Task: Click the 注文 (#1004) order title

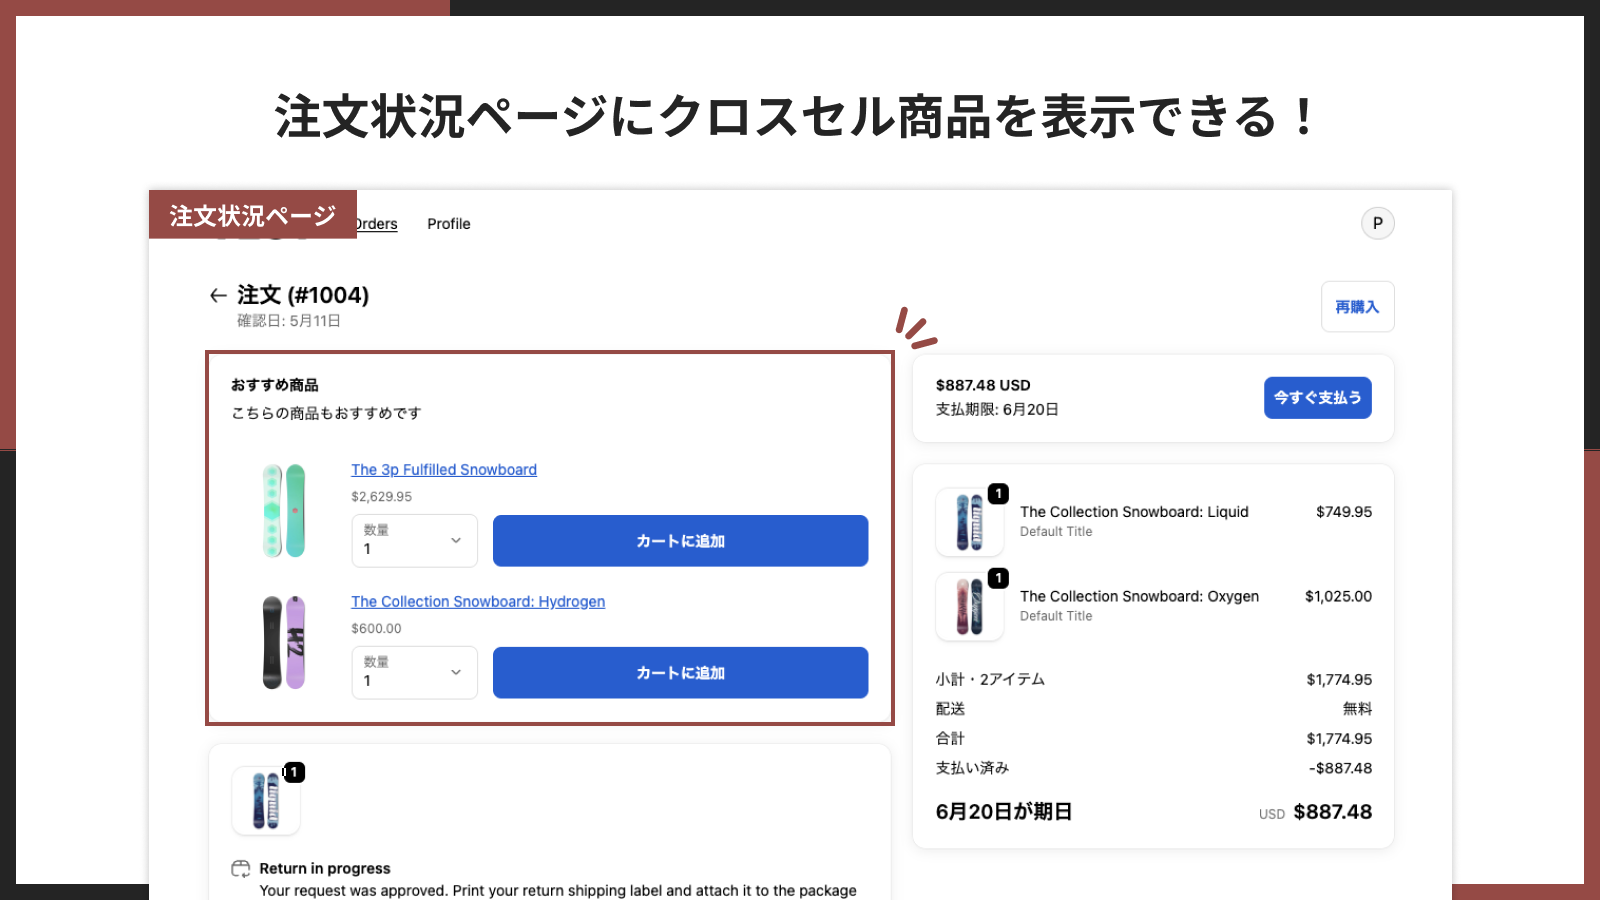Action: pos(303,295)
